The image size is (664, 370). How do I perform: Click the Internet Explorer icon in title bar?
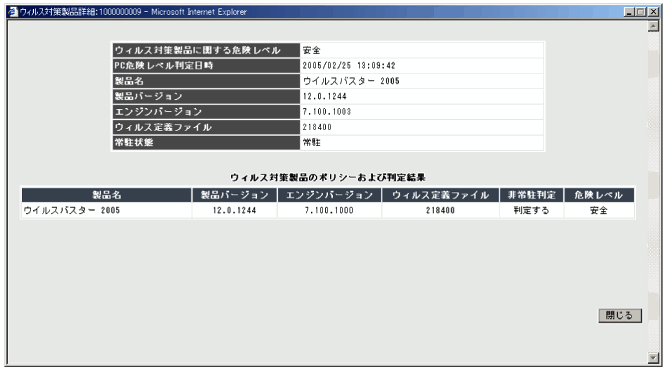13,12
